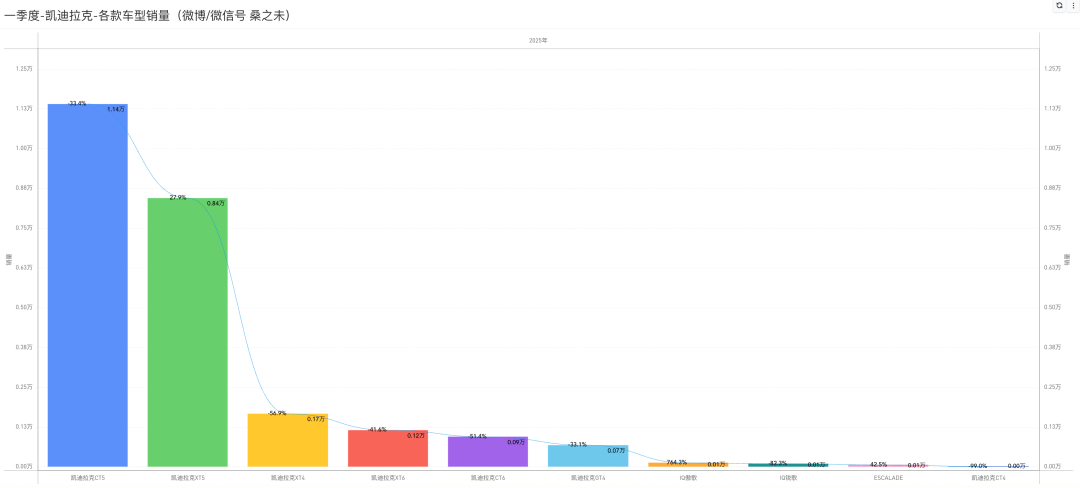Click the left axis 1.25万 tick

point(23,69)
